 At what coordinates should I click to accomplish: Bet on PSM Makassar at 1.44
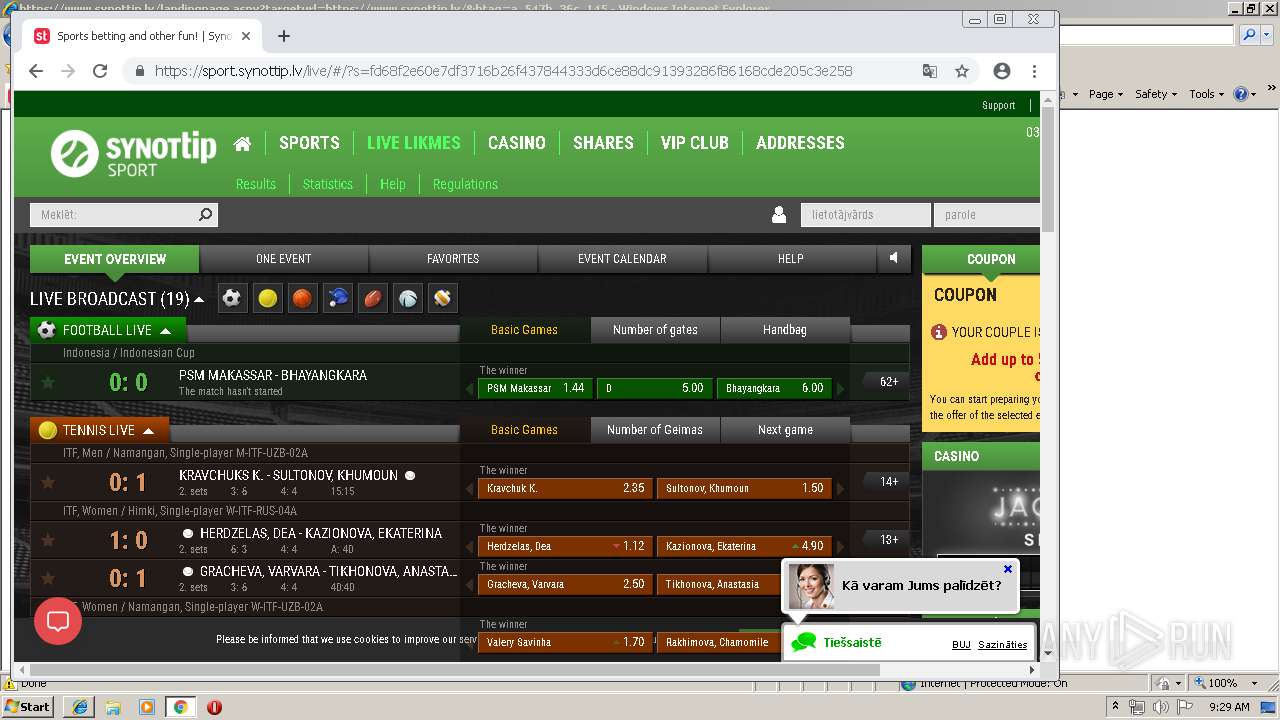(535, 388)
